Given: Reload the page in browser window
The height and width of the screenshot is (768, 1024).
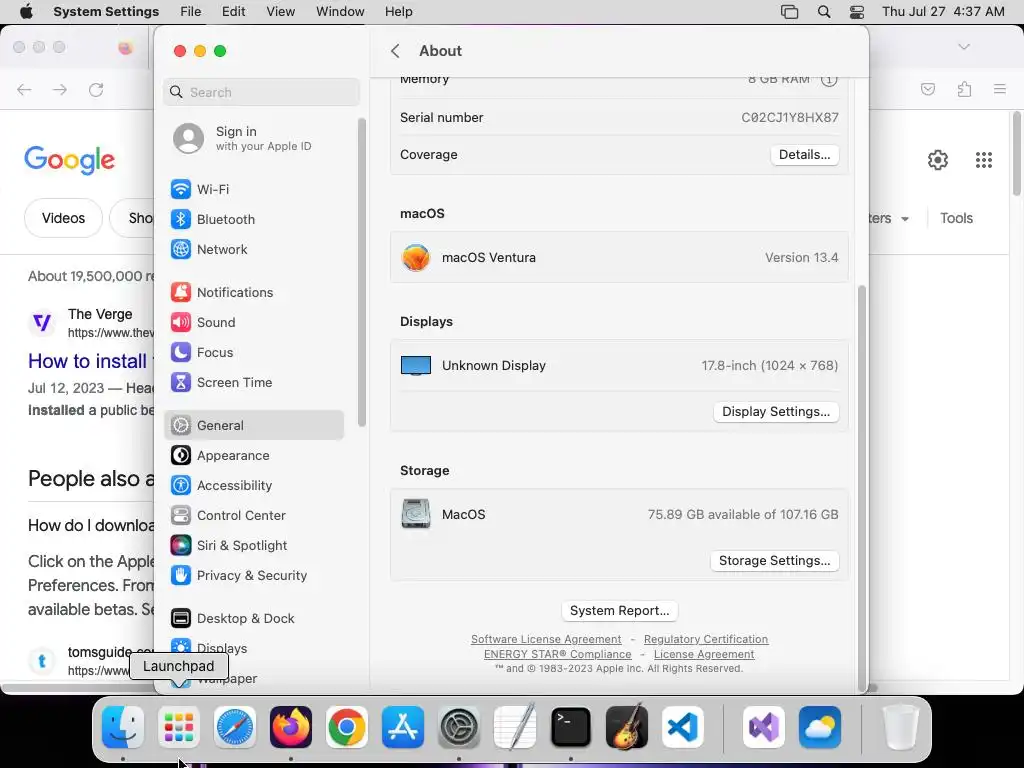Looking at the screenshot, I should (x=96, y=90).
